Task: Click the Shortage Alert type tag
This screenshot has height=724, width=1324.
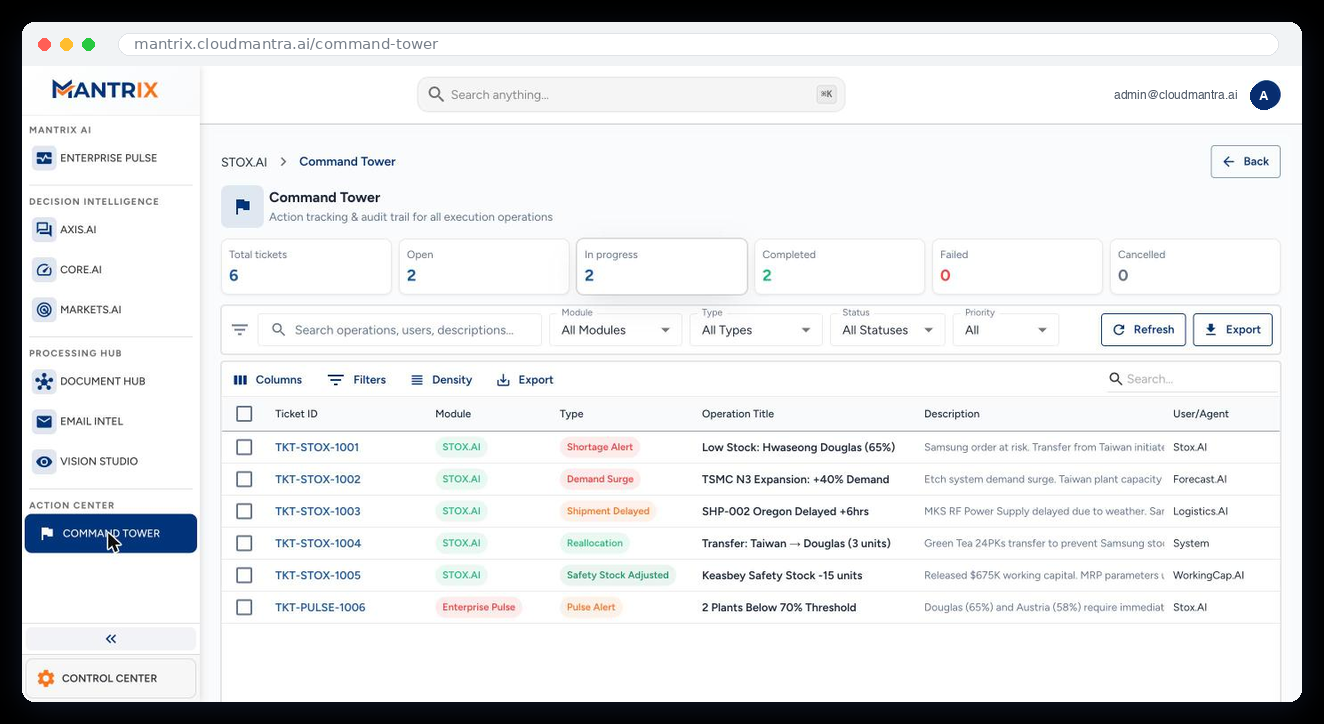Action: (600, 447)
